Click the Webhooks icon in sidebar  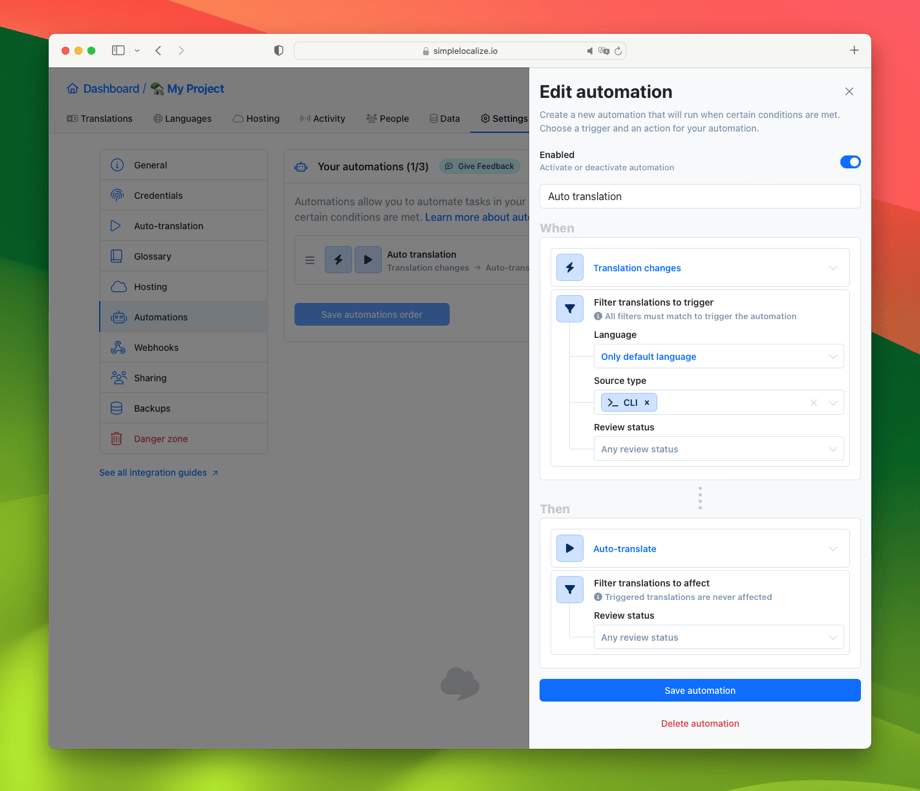tap(118, 347)
